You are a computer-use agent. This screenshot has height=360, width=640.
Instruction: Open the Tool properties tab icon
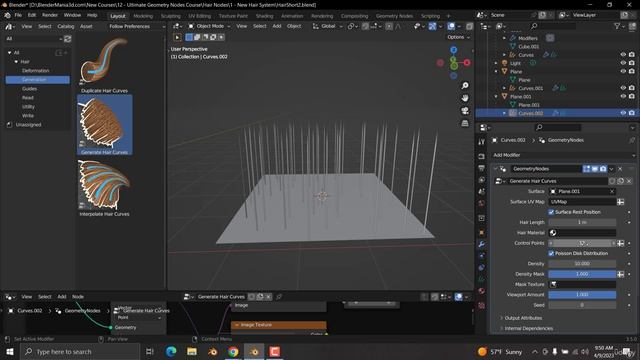(x=482, y=142)
